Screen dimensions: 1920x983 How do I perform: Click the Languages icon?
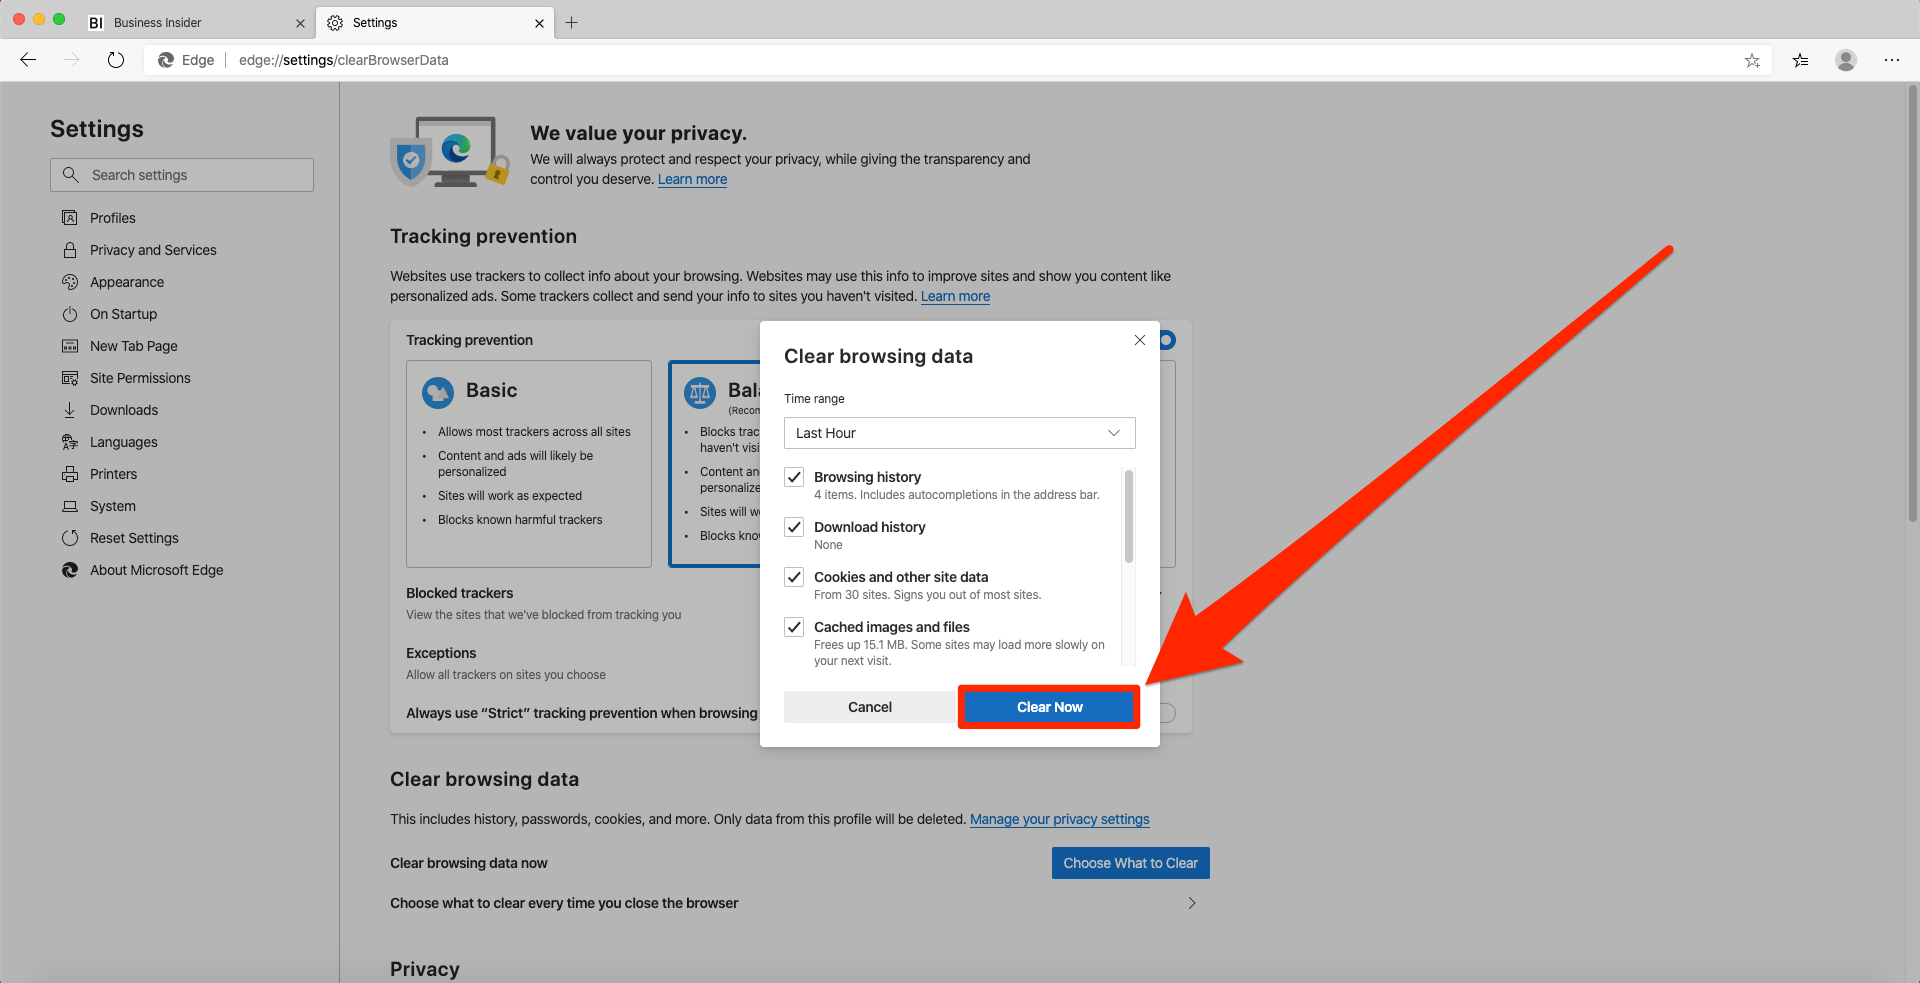point(70,442)
